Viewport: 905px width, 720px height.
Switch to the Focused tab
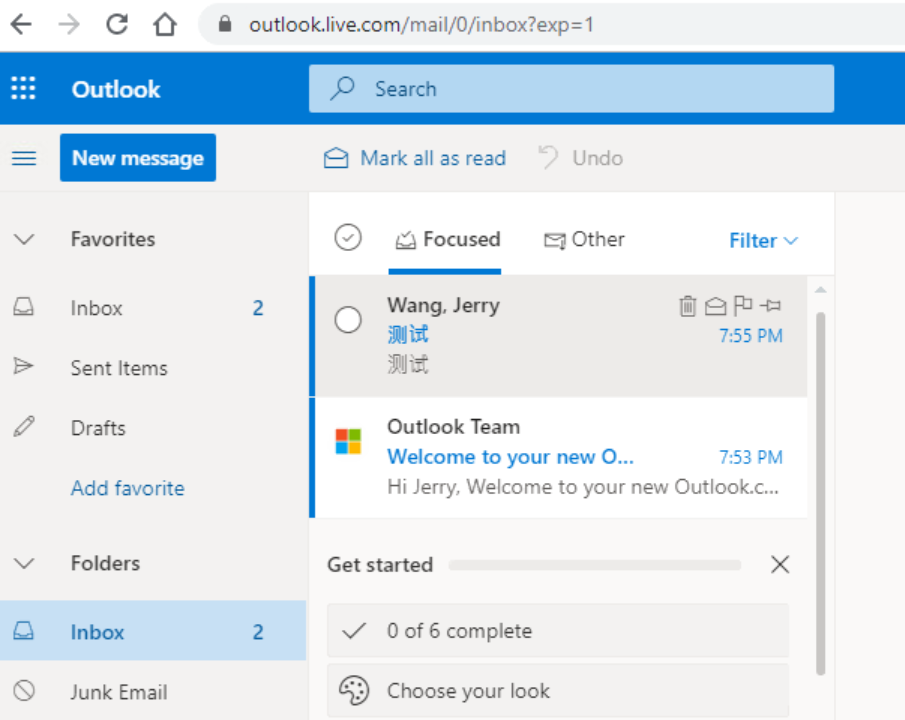[x=447, y=239]
